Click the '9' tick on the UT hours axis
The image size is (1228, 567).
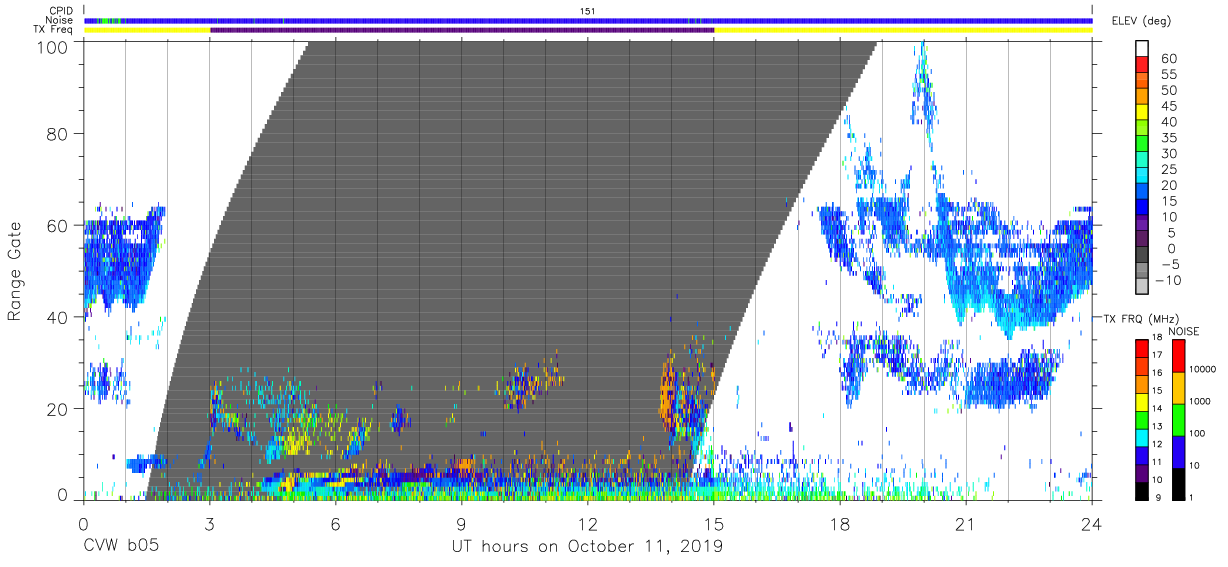point(462,523)
